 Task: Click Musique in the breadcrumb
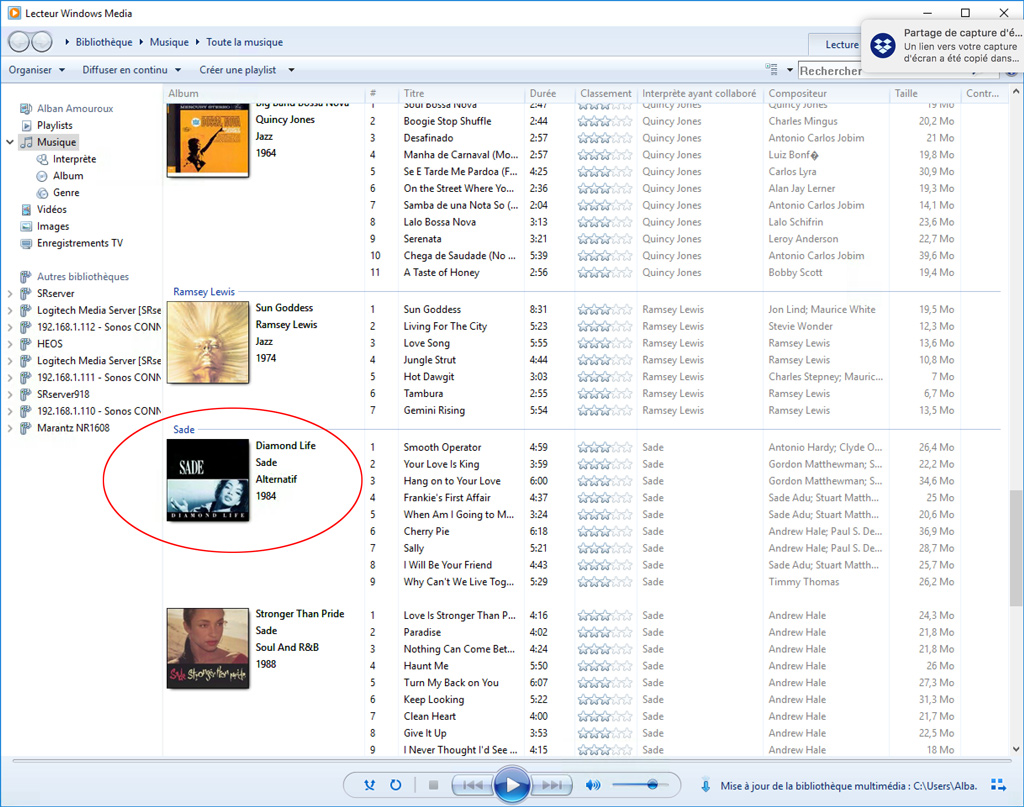[169, 42]
